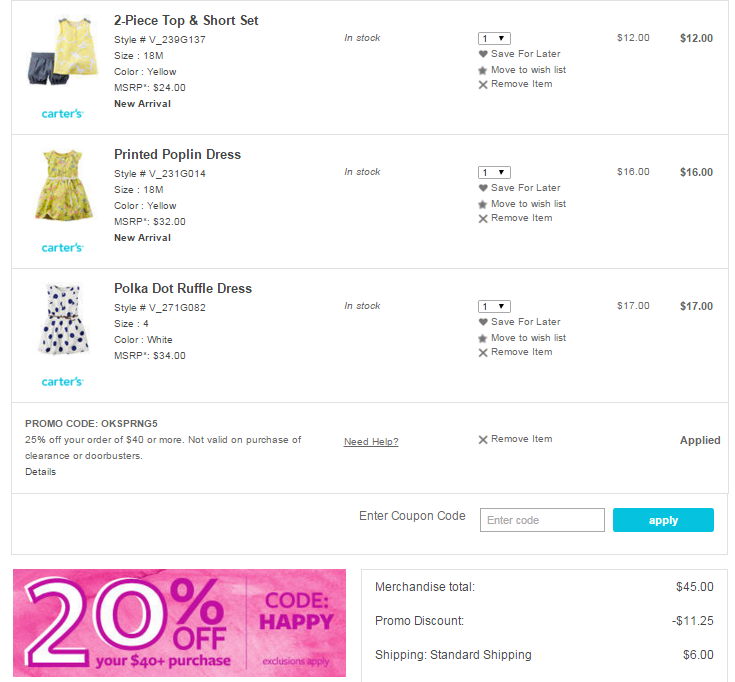Image resolution: width=735 pixels, height=682 pixels.
Task: Click X icon to remove Printed Poplin Dress
Action: (x=483, y=218)
